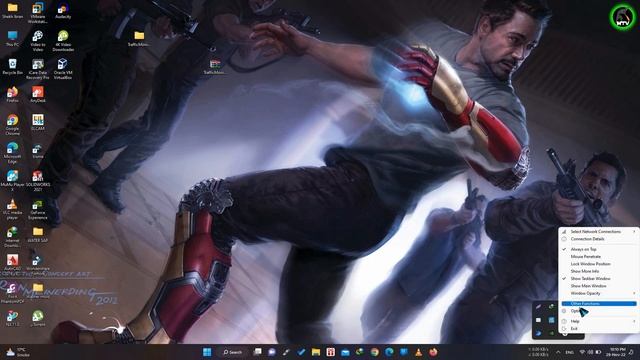Screen dimensions: 640x360
Task: Expand the Help submenu
Action: [x=598, y=321]
